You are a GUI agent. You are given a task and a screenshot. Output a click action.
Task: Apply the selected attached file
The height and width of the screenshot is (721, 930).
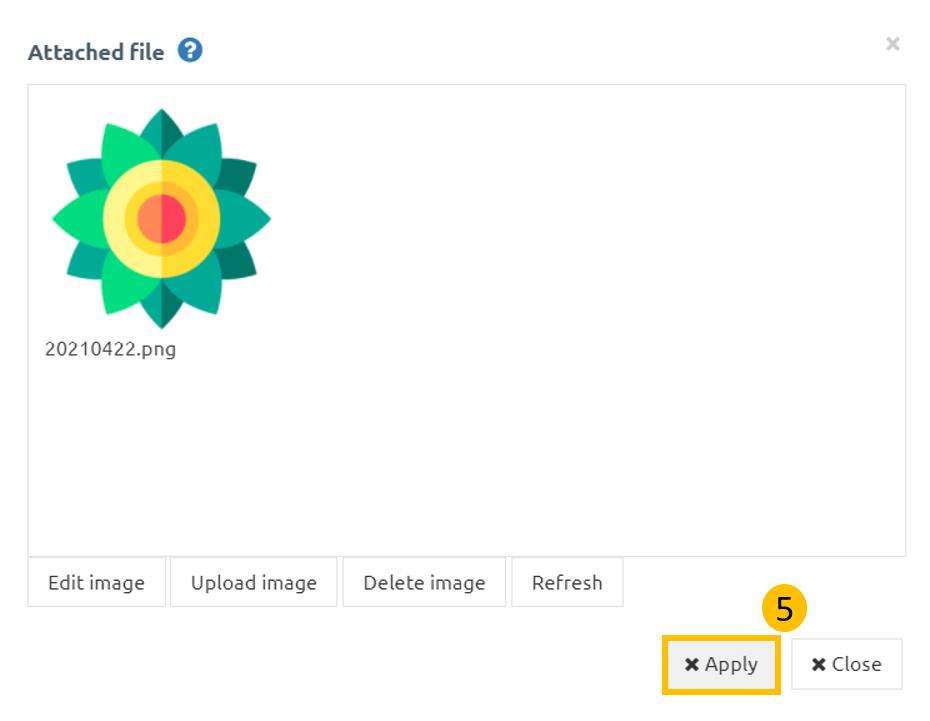[x=721, y=664]
